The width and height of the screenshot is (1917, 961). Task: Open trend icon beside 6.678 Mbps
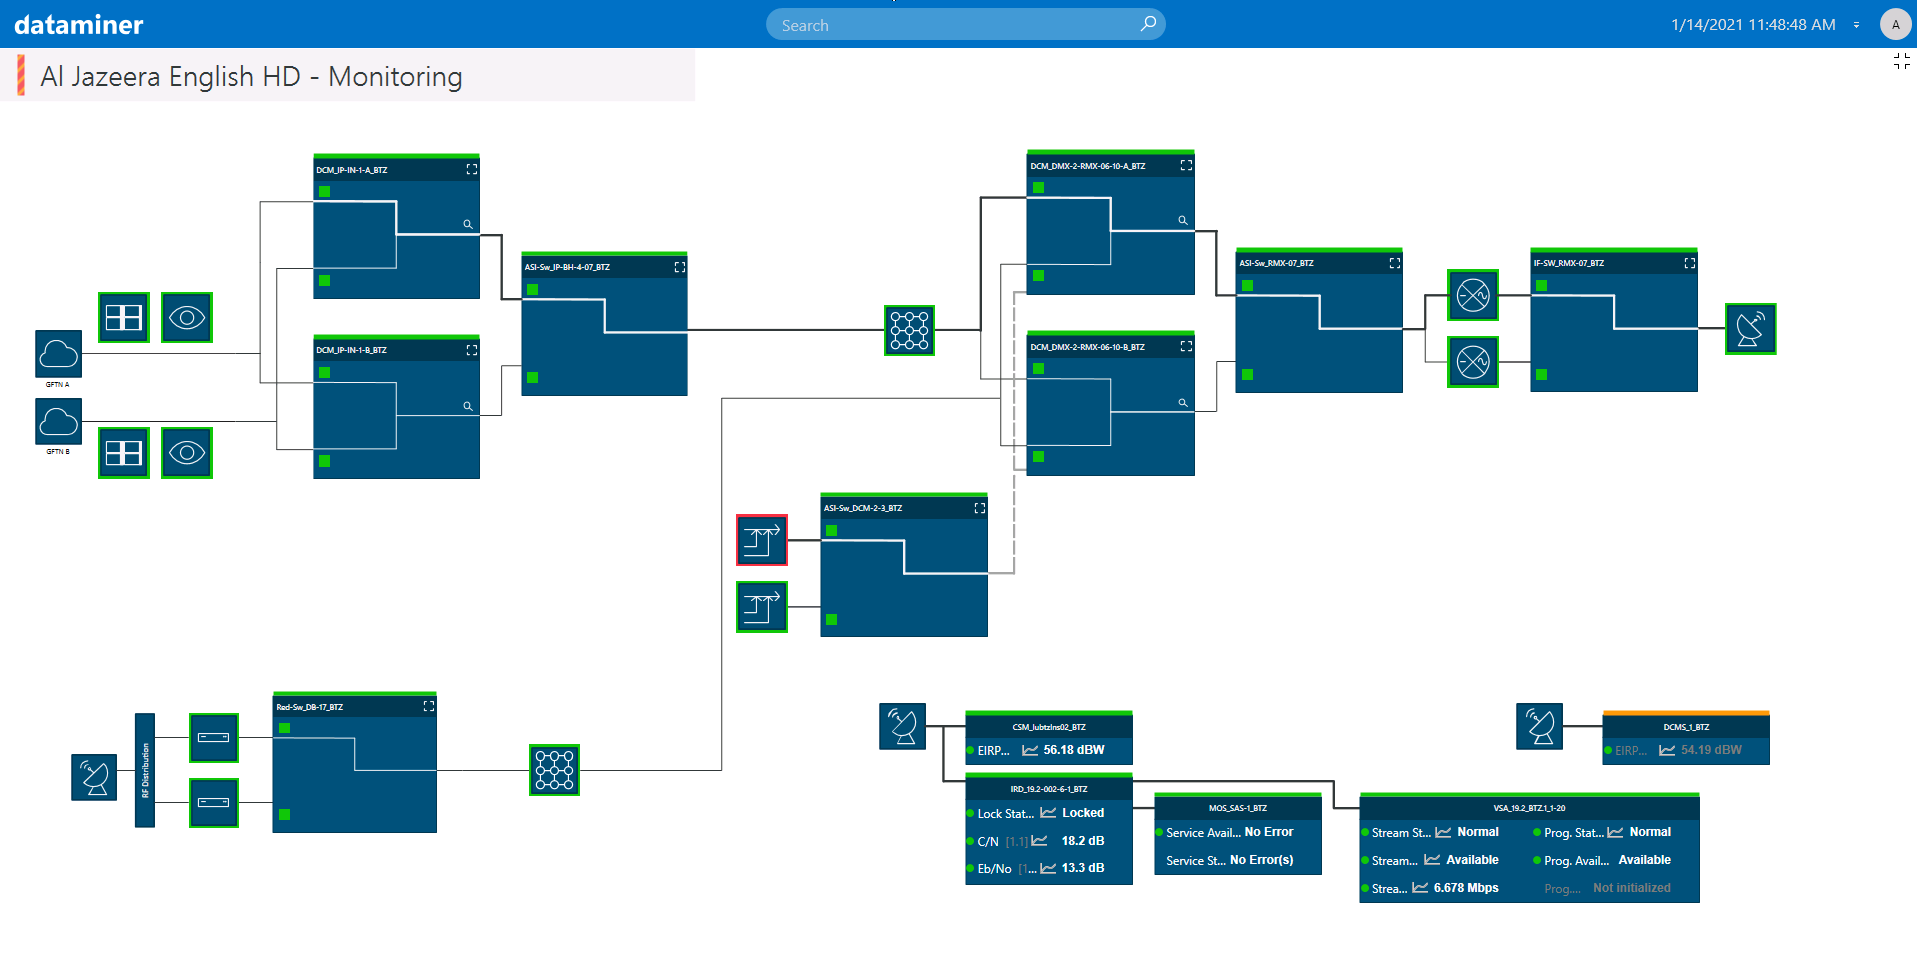pyautogui.click(x=1420, y=888)
